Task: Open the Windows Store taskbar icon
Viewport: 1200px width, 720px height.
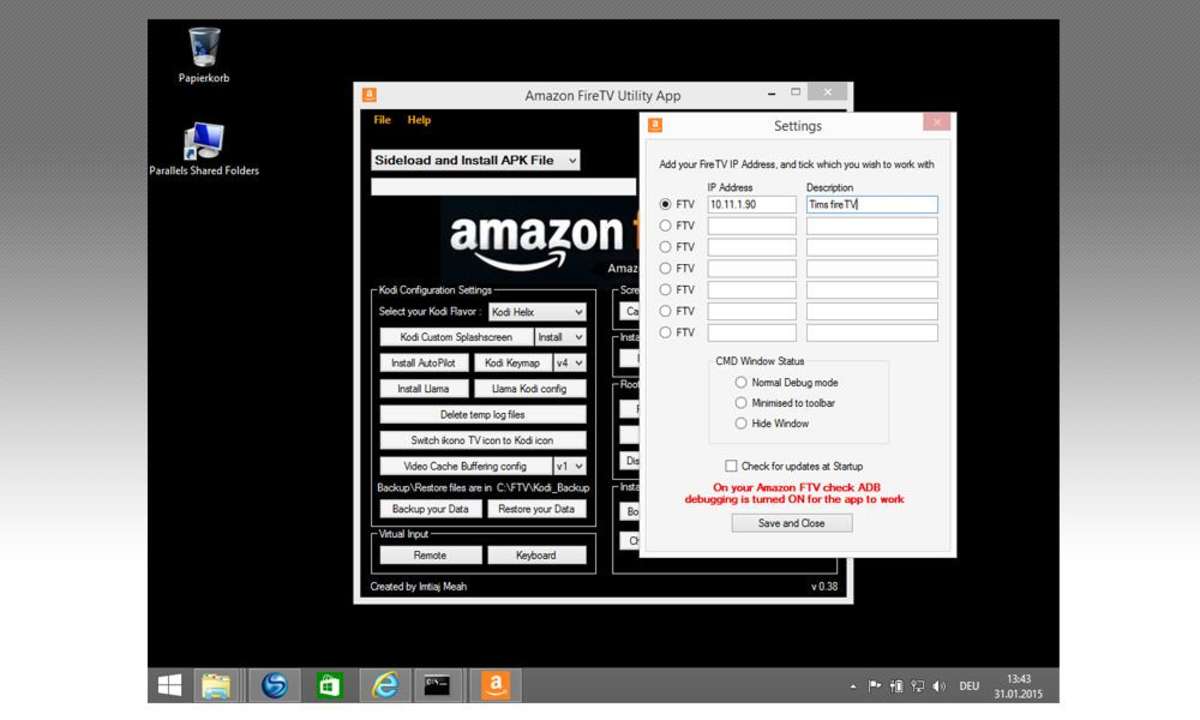Action: tap(329, 685)
